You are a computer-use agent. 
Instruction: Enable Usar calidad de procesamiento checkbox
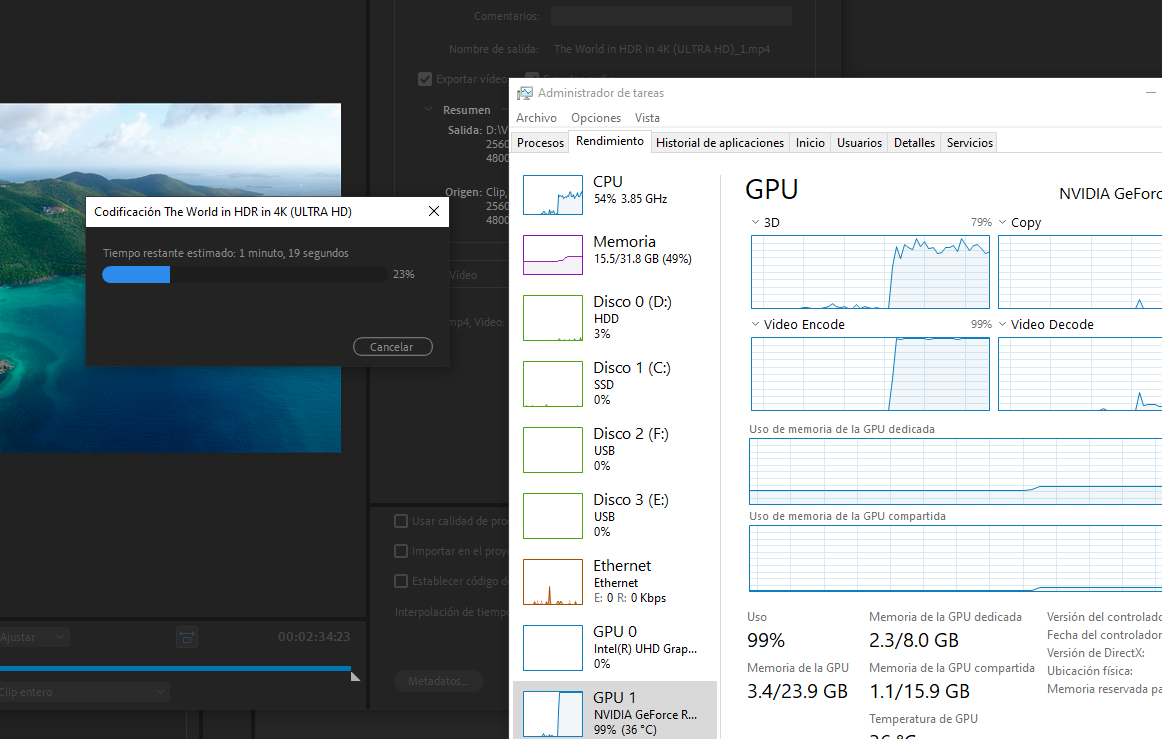401,521
